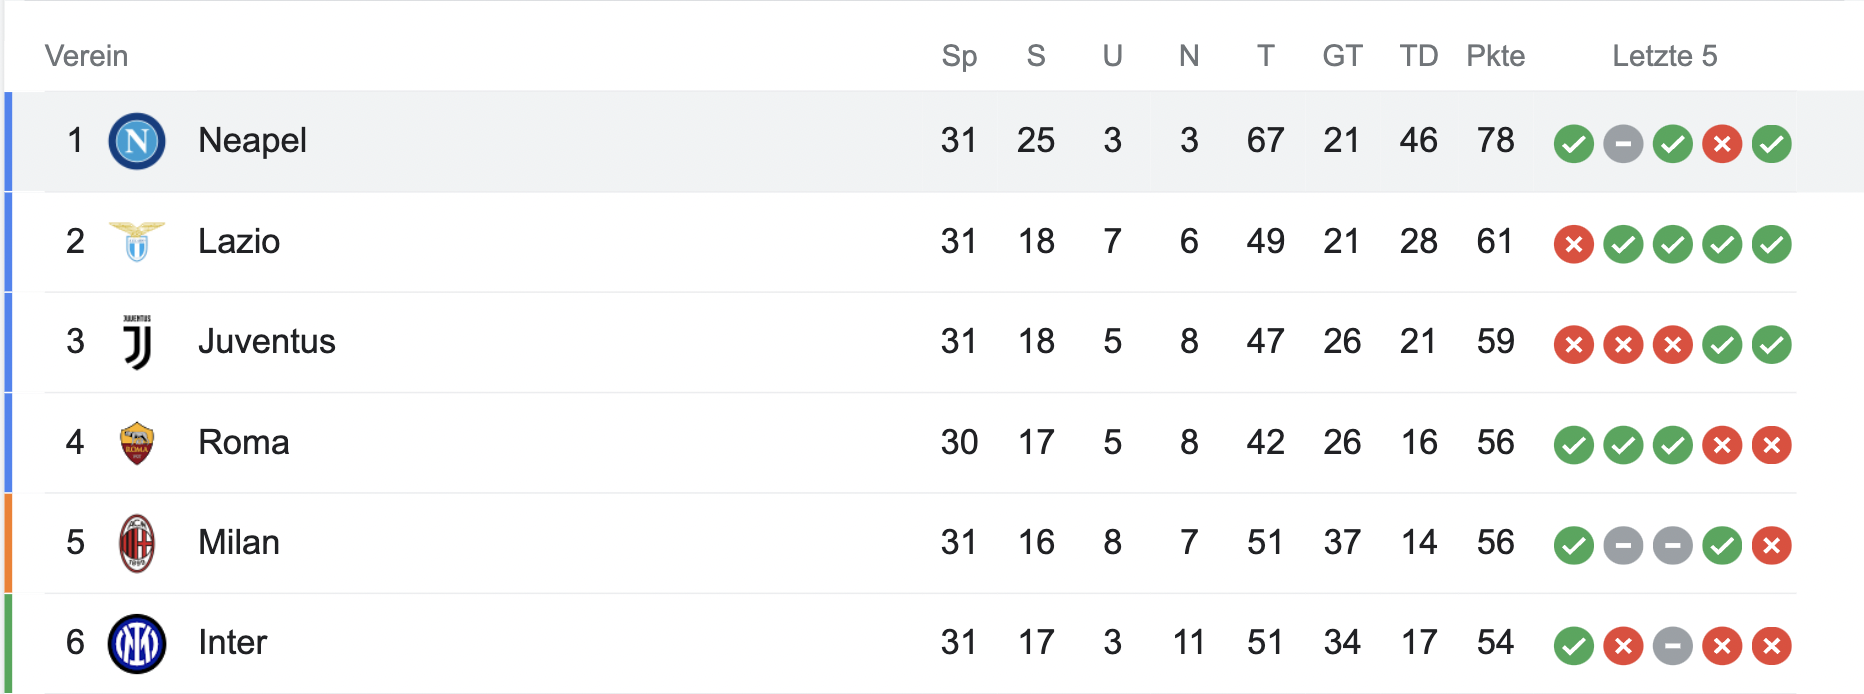Click the Neapel club logo
Viewport: 1864px width, 694px height.
coord(137,141)
